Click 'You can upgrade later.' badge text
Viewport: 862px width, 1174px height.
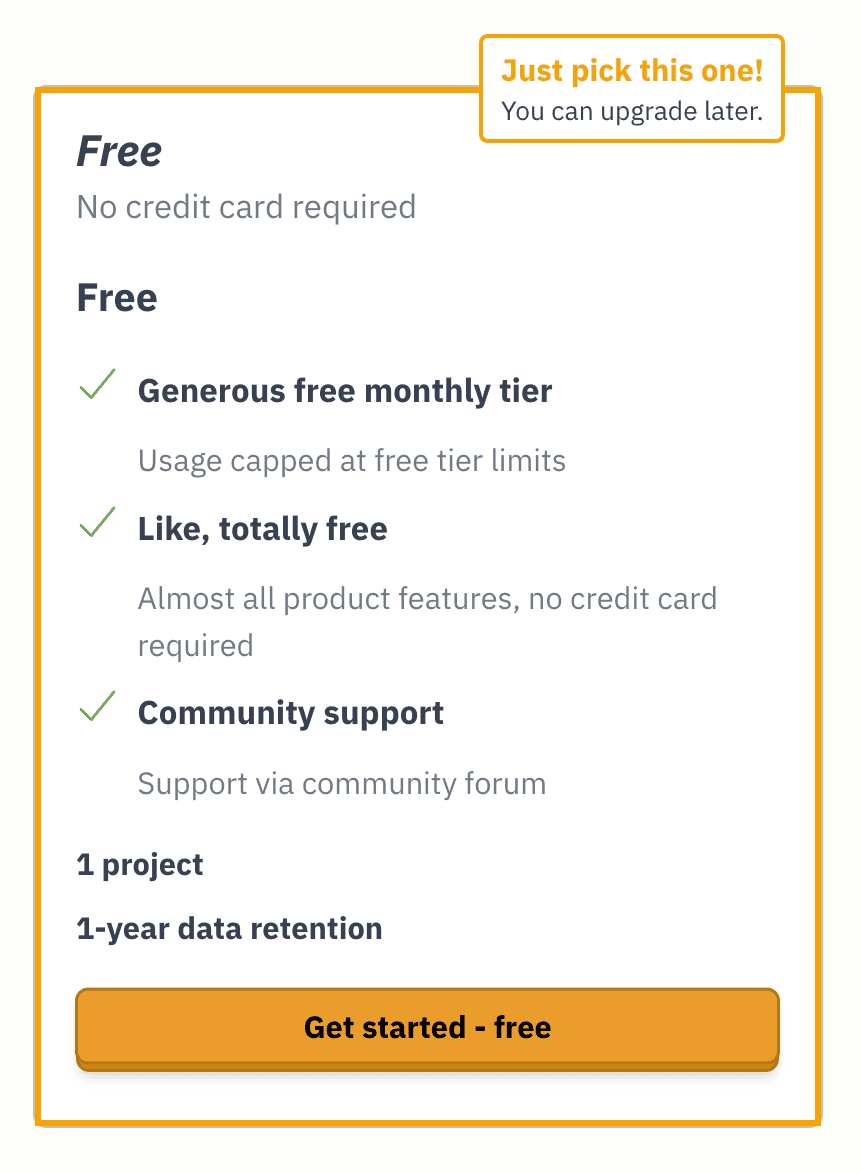(x=632, y=110)
